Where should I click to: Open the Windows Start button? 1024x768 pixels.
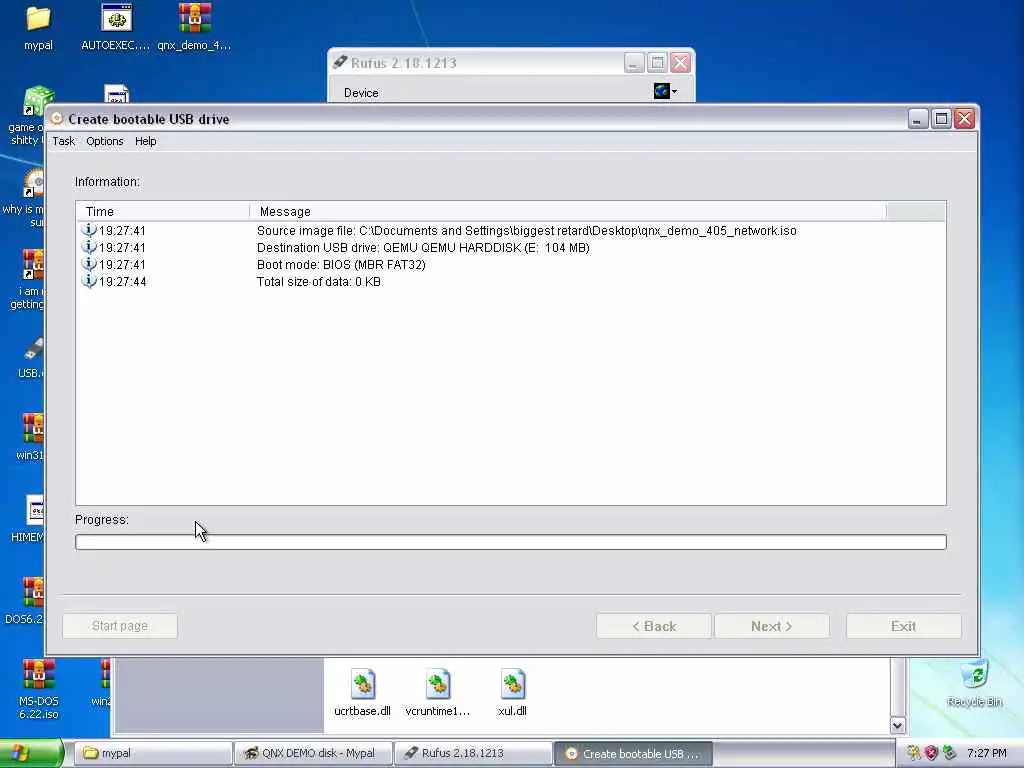coord(30,753)
